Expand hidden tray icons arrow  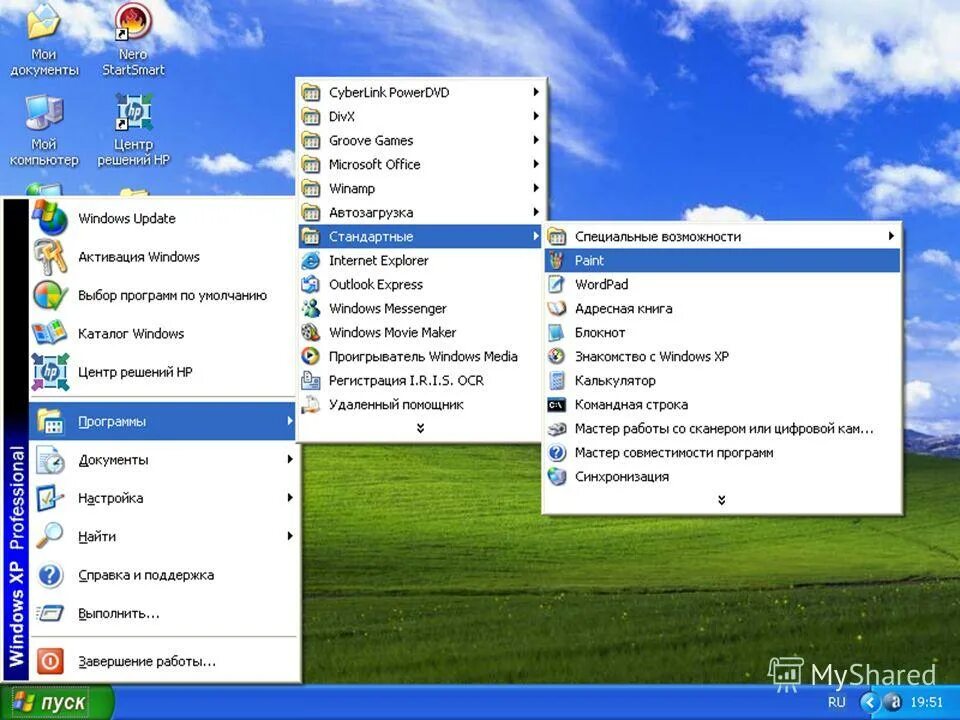869,702
